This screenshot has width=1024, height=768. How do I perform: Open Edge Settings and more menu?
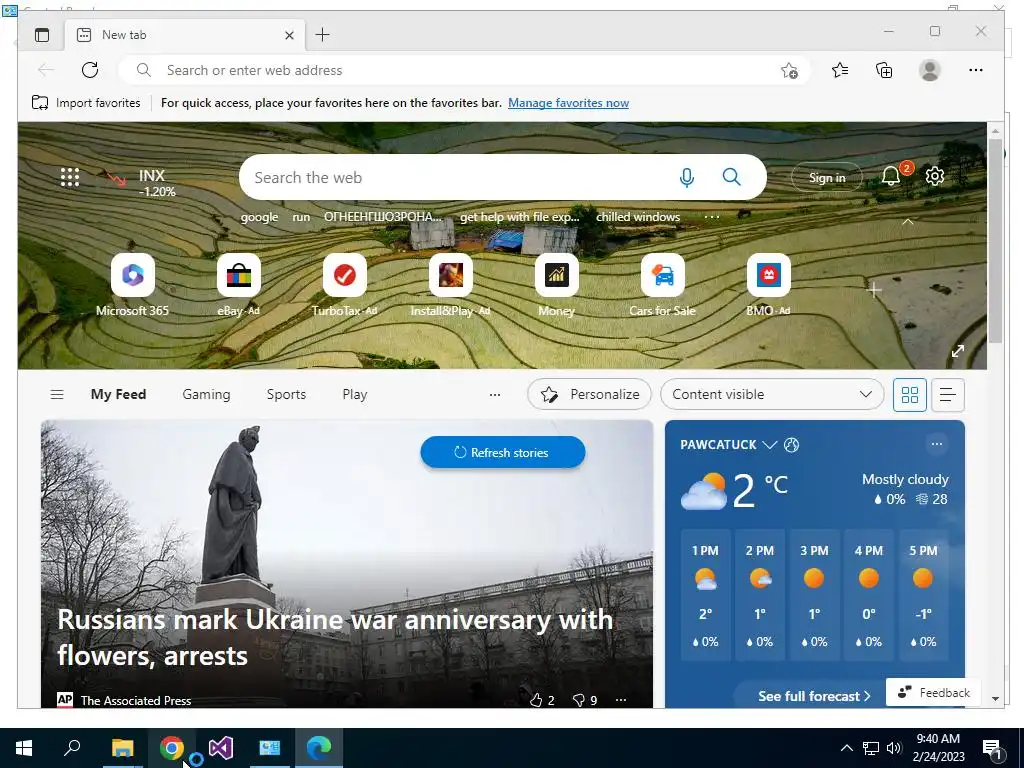pyautogui.click(x=976, y=70)
